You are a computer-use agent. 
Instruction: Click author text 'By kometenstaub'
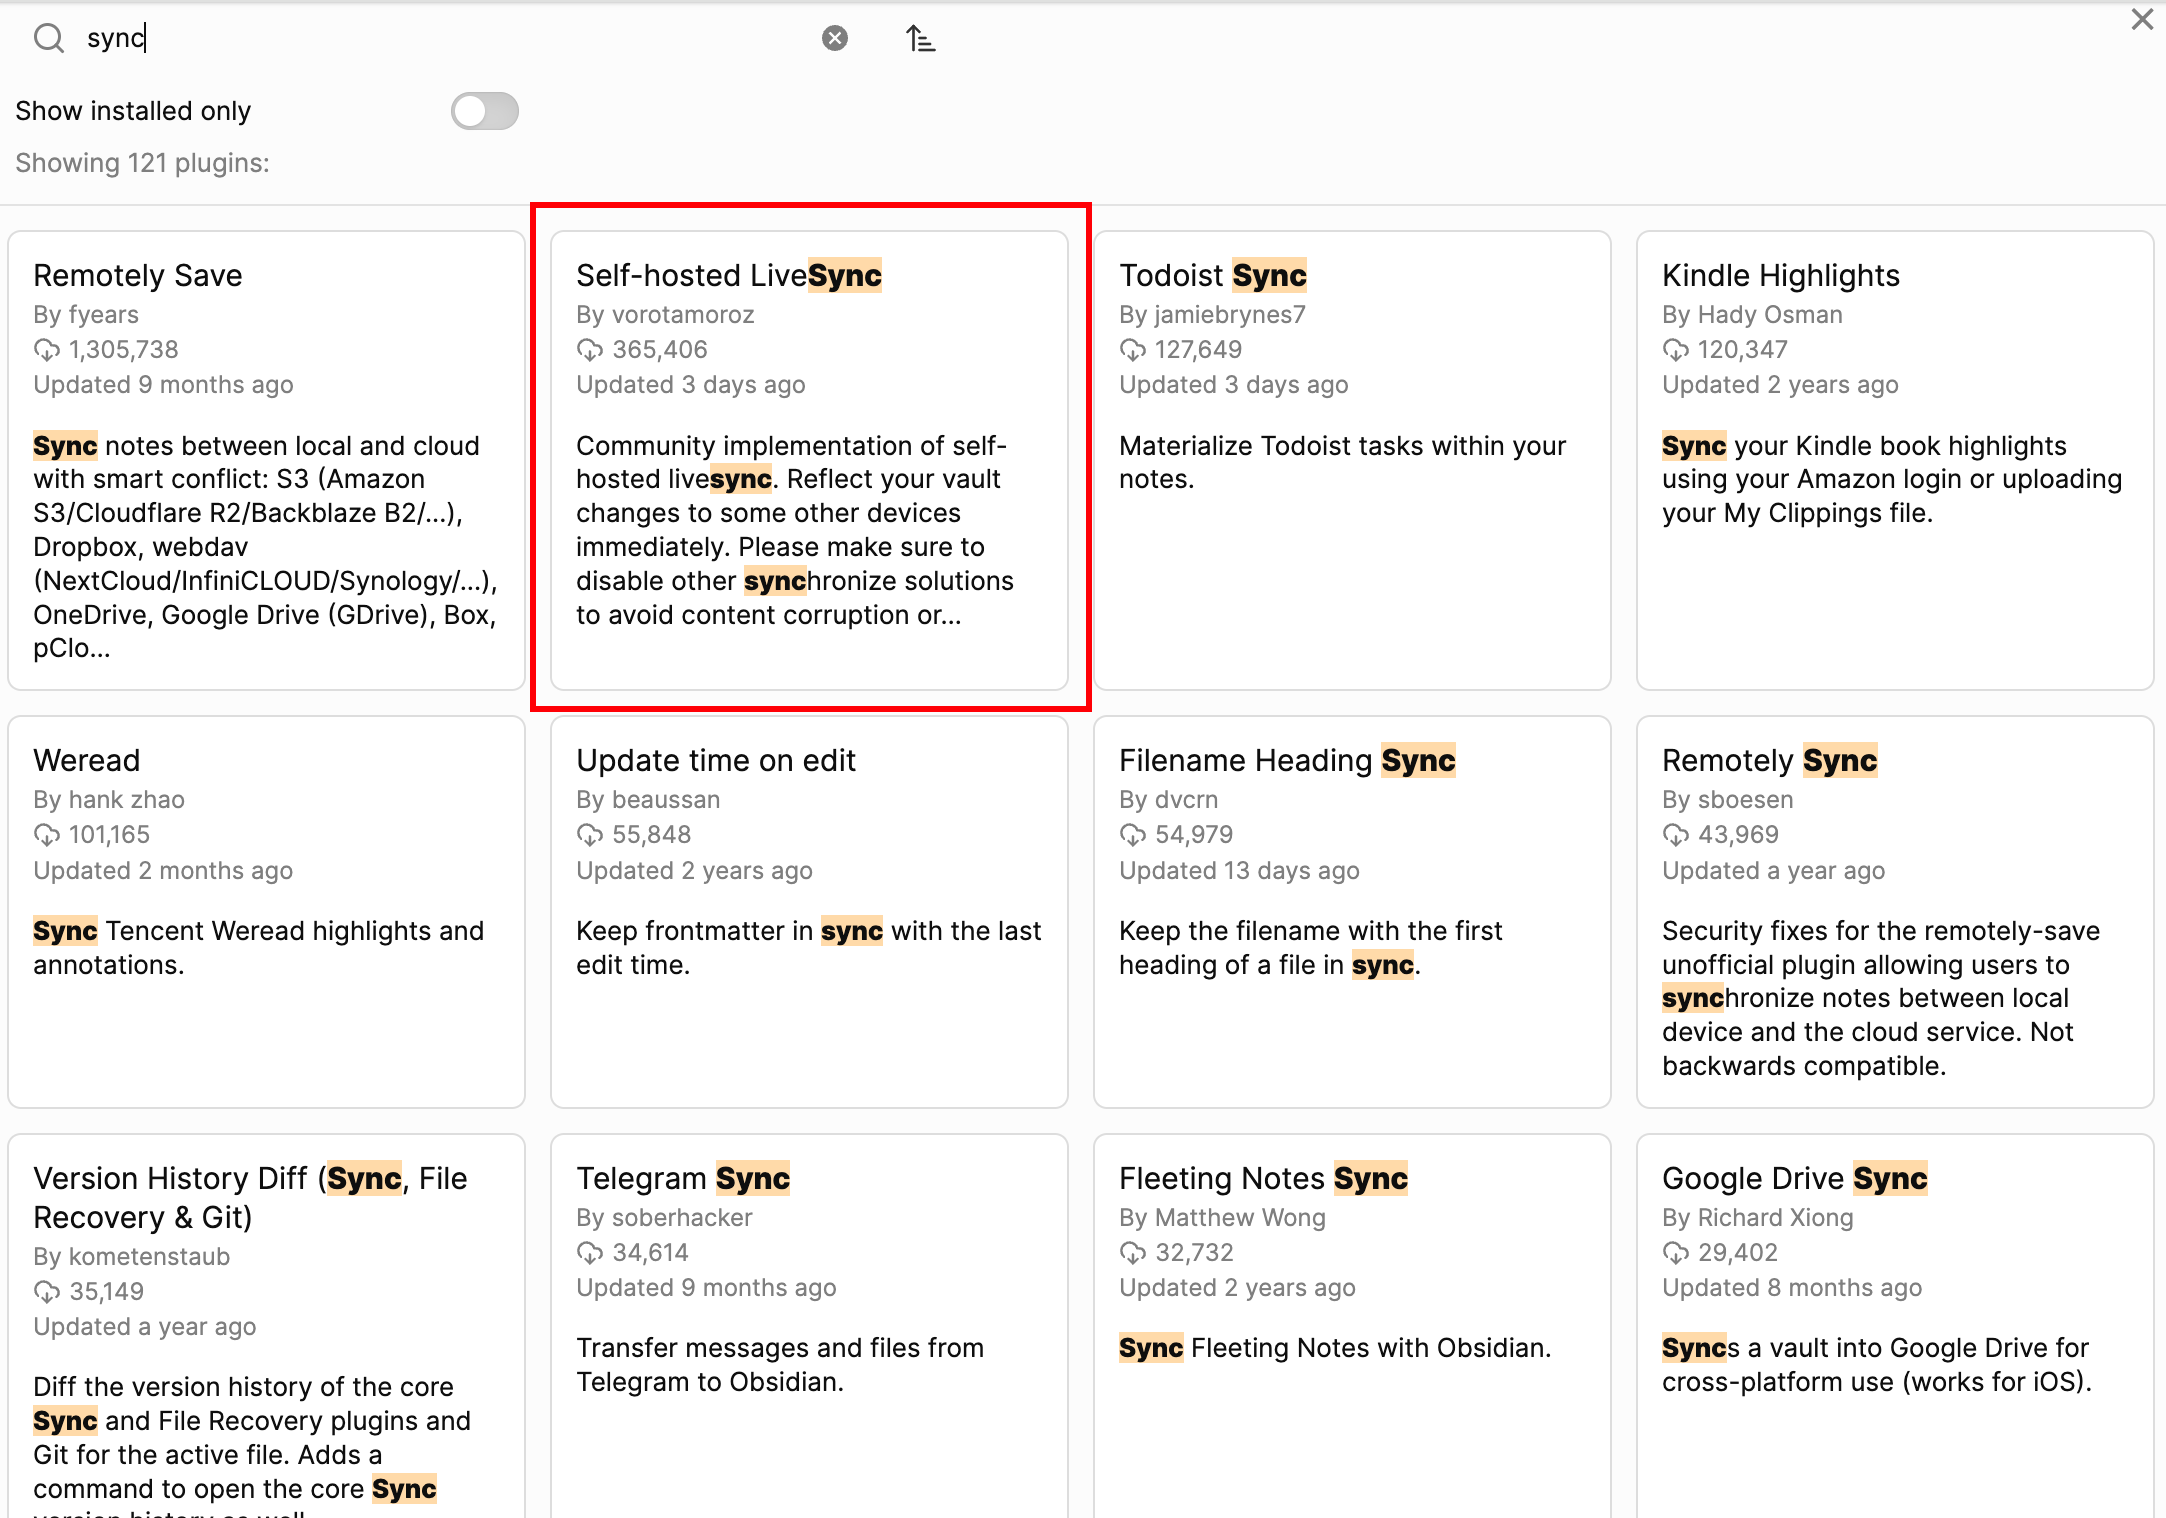[x=131, y=1257]
